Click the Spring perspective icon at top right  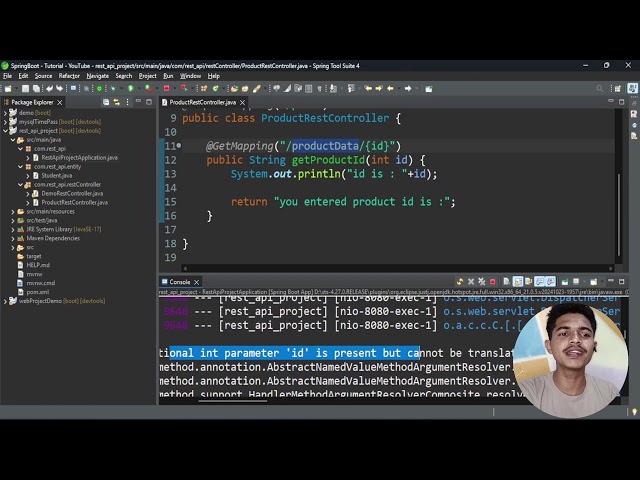click(x=633, y=88)
